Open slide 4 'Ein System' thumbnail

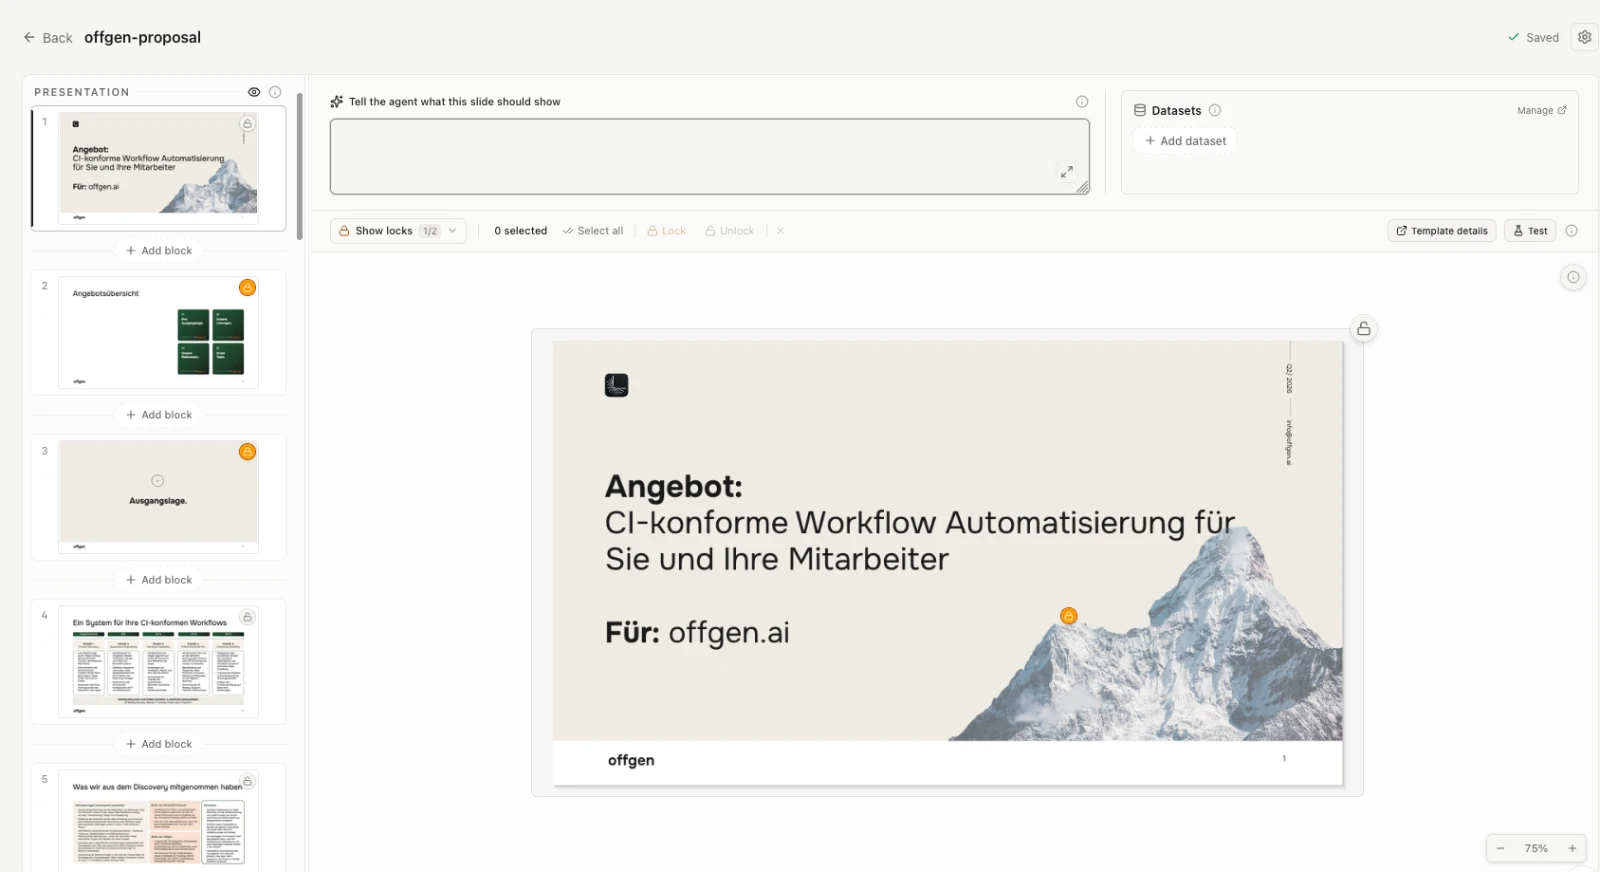coord(158,661)
